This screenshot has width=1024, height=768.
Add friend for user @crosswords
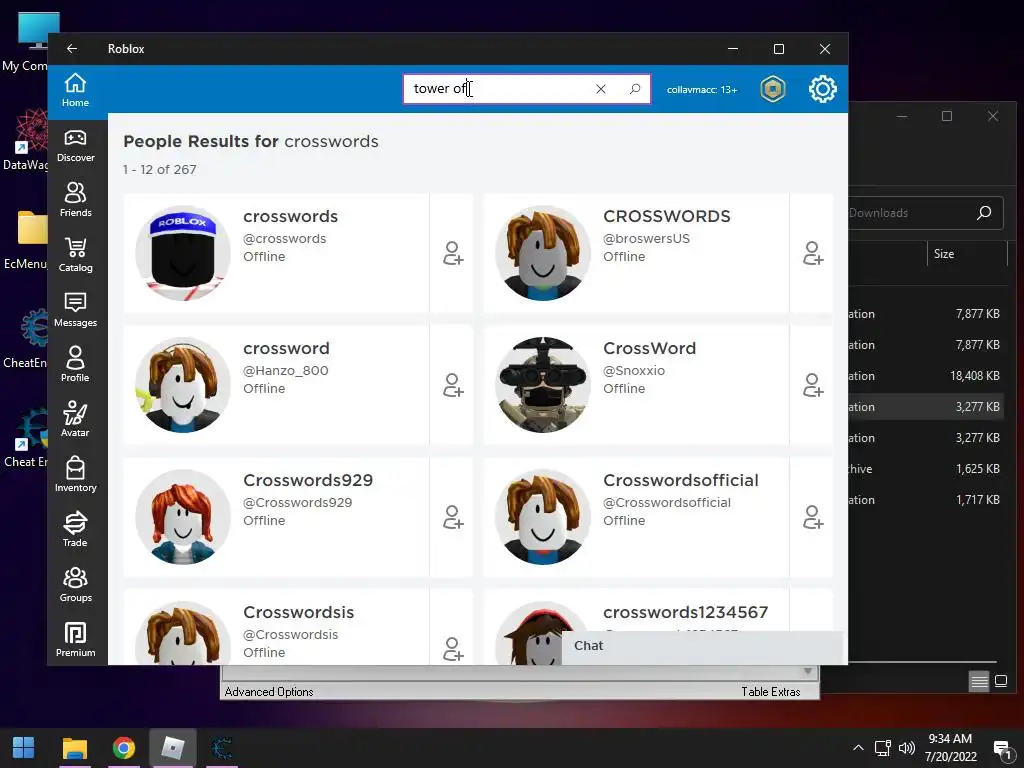coord(453,253)
